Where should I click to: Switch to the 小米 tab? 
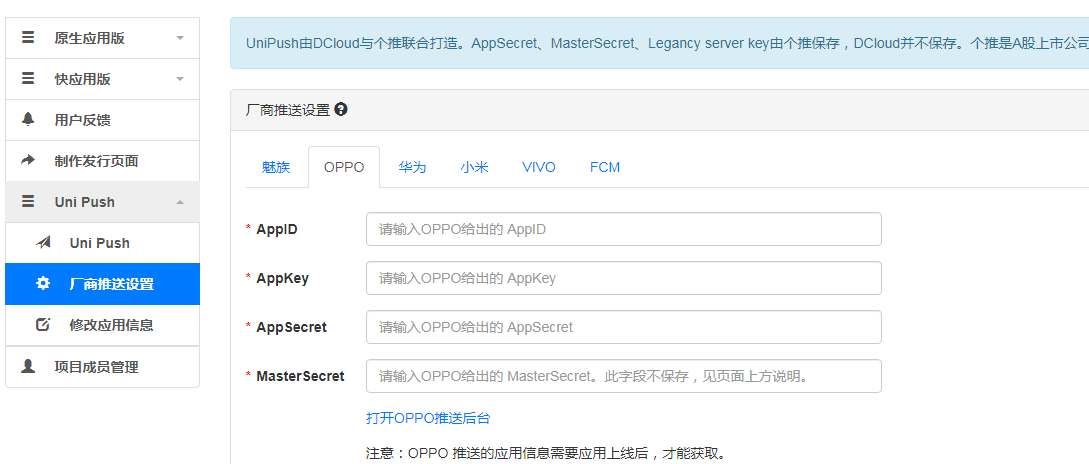(x=474, y=167)
